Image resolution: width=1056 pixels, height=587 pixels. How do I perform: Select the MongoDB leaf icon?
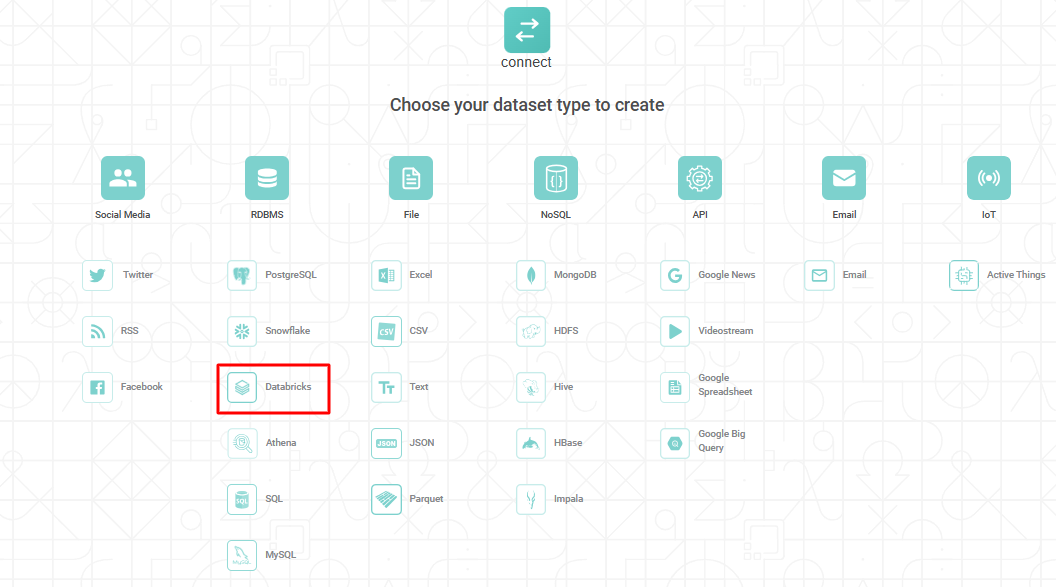tap(531, 275)
